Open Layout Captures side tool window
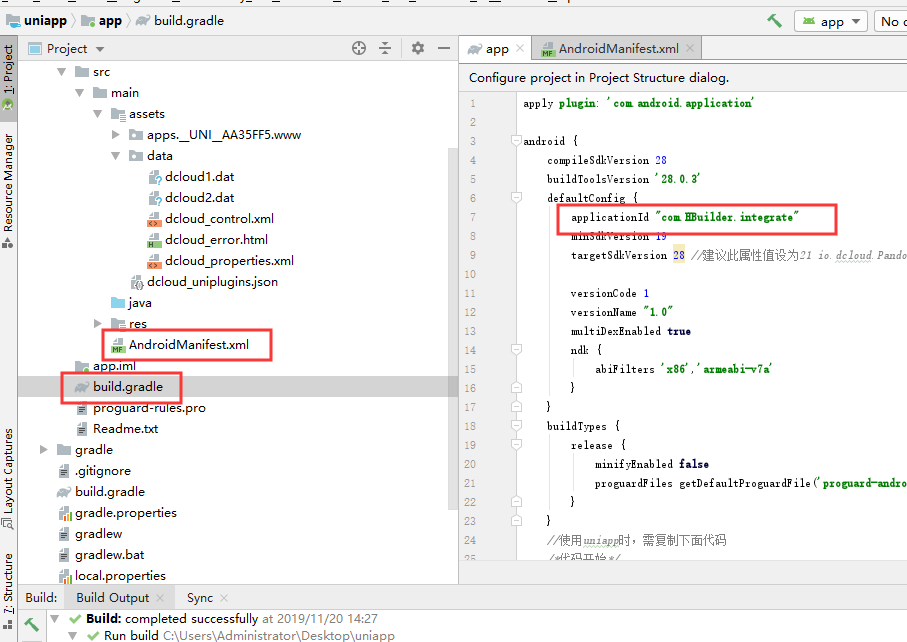The width and height of the screenshot is (907, 642). point(8,478)
